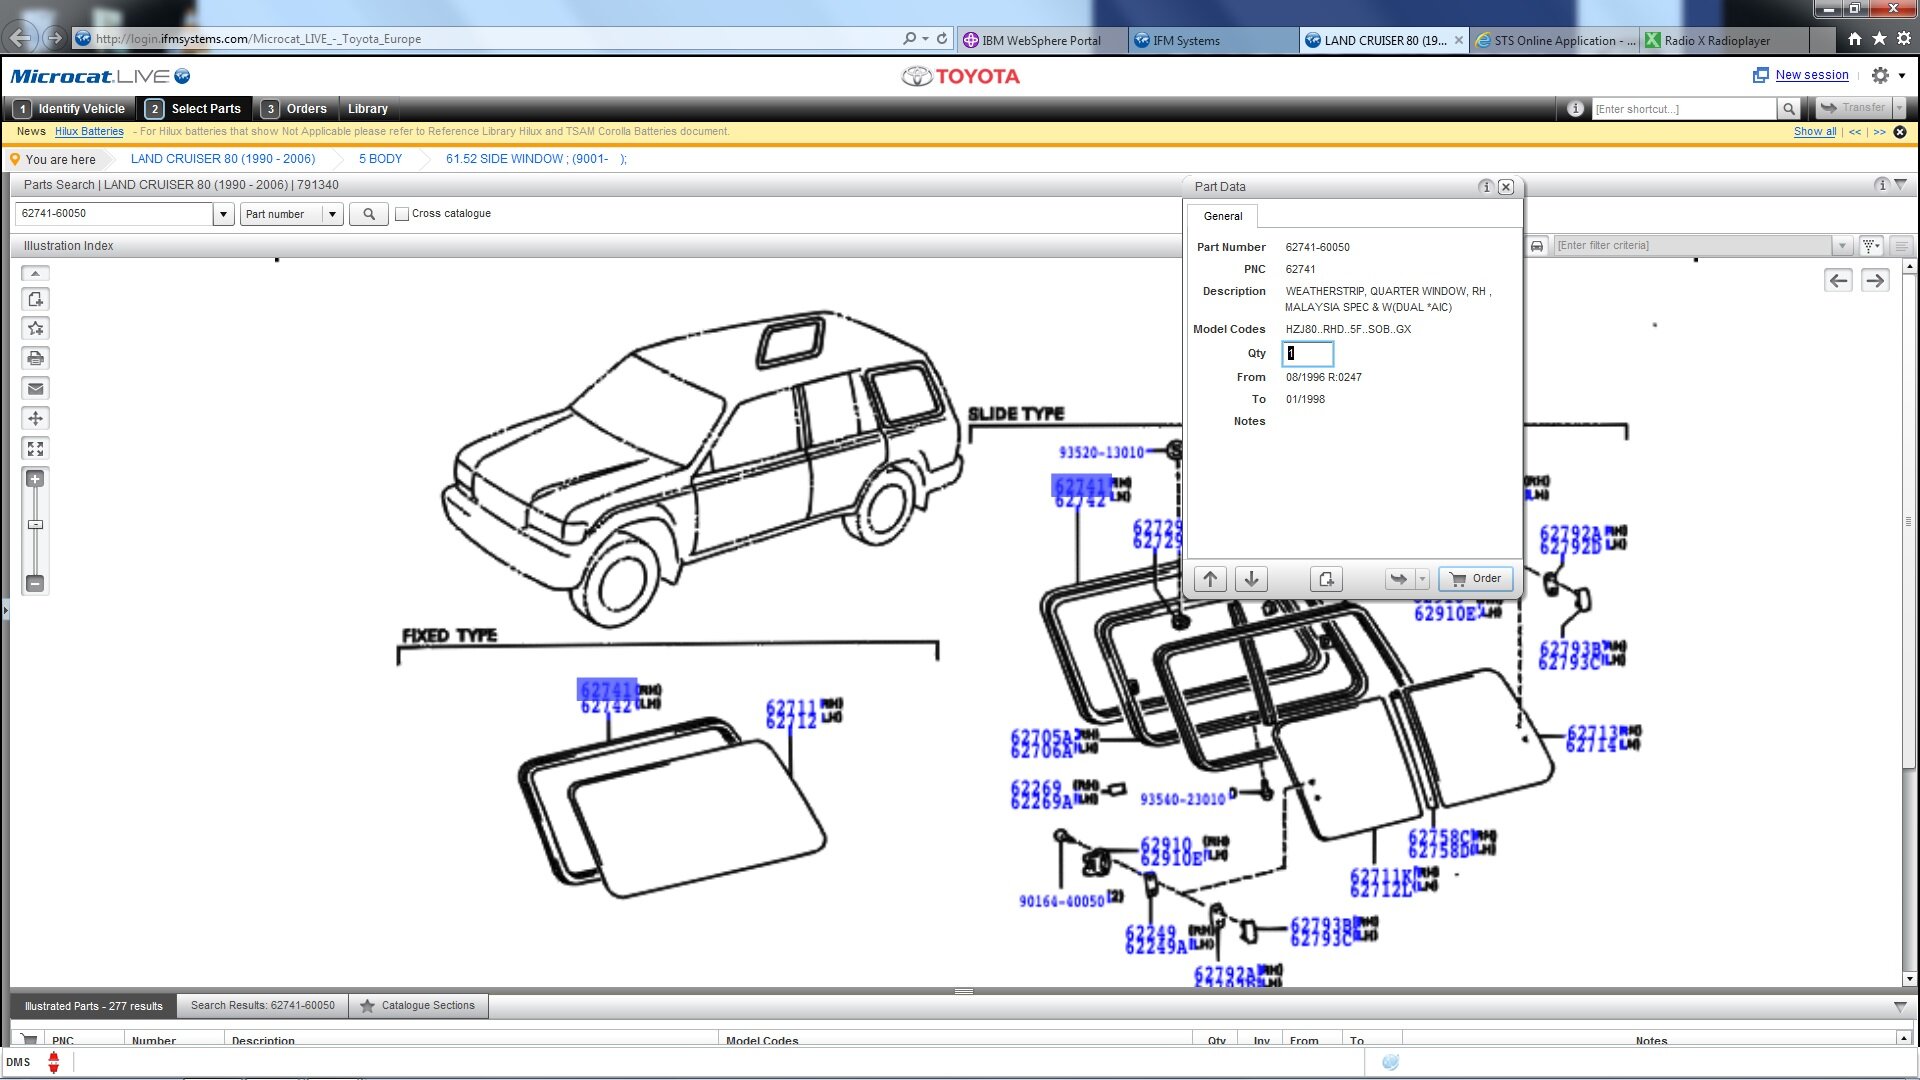Add illustration to favourites with the star icon
The height and width of the screenshot is (1080, 1920).
pos(35,328)
